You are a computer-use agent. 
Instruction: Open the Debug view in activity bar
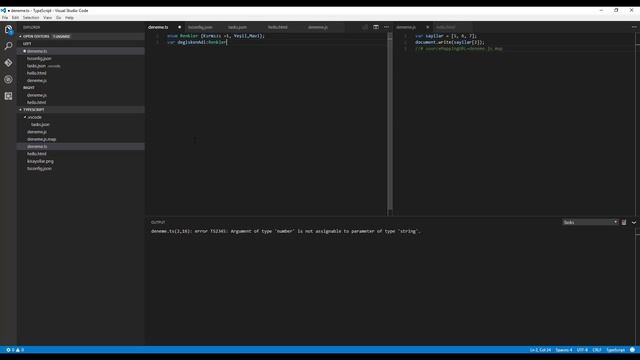pyautogui.click(x=8, y=79)
